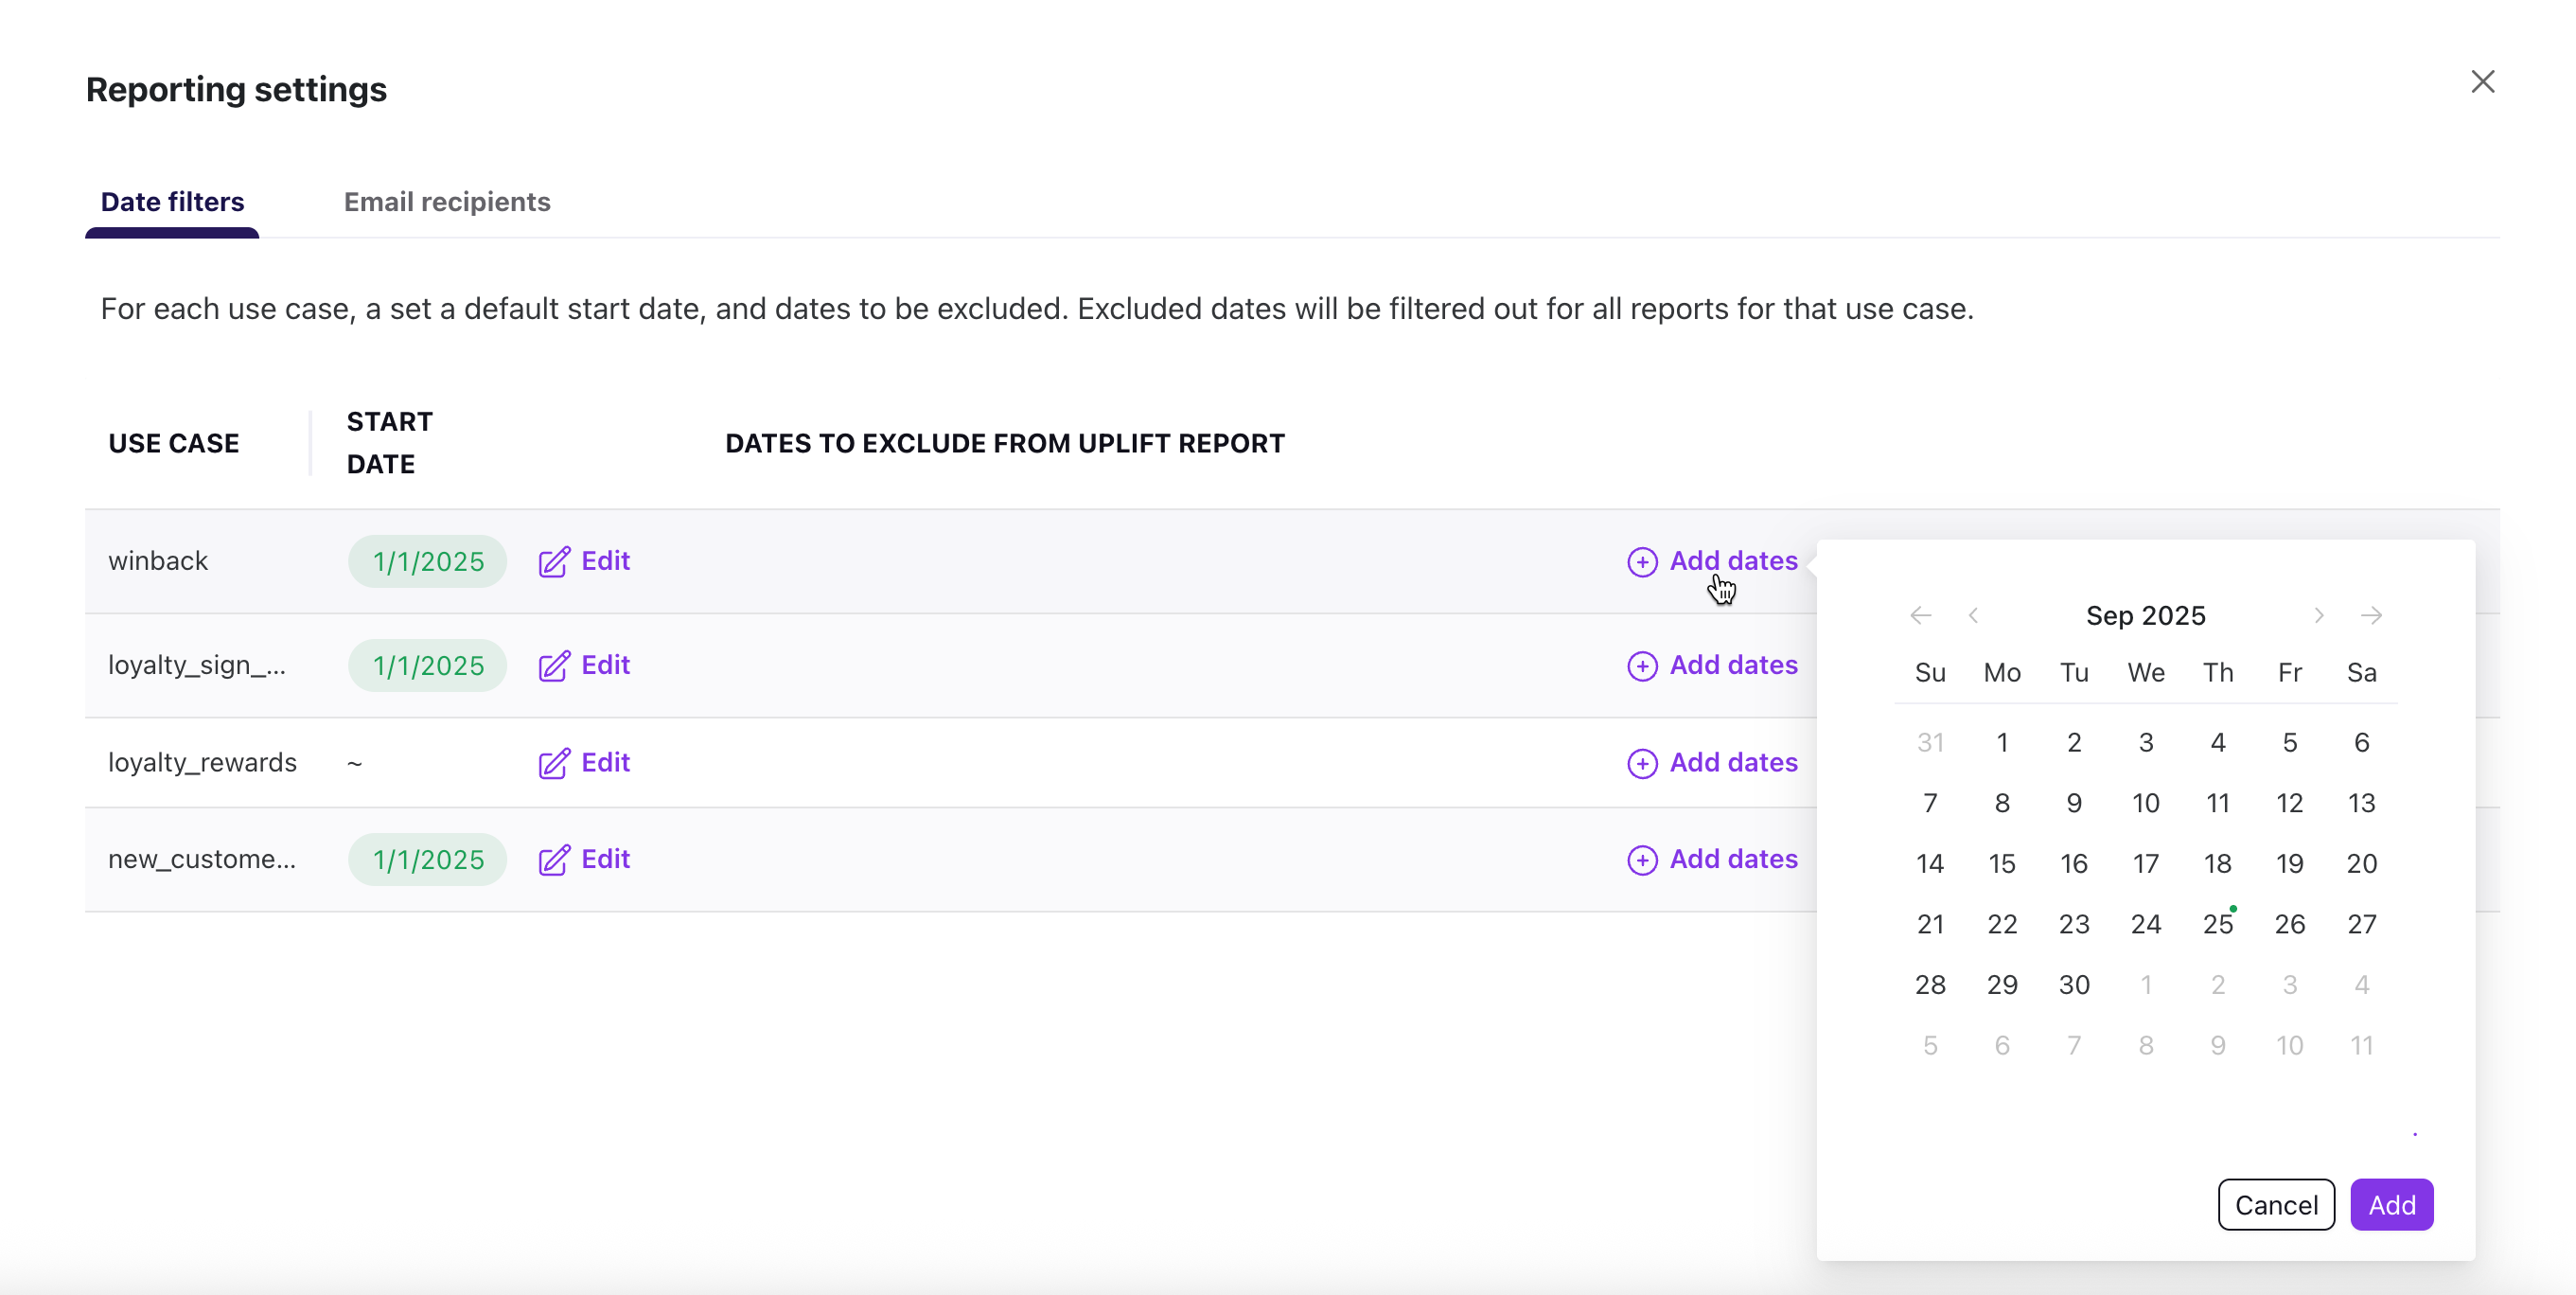
Task: Switch to the Email recipients tab
Action: pyautogui.click(x=447, y=202)
